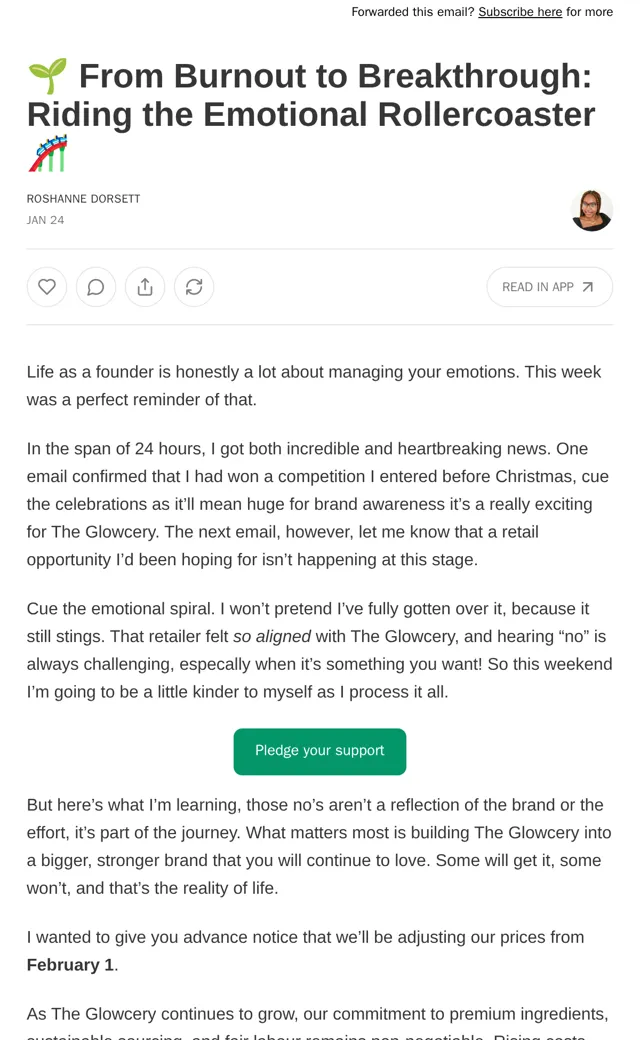Open Roshanne Dorsett's profile photo
Screen dimensions: 640x1040
[x=592, y=210]
